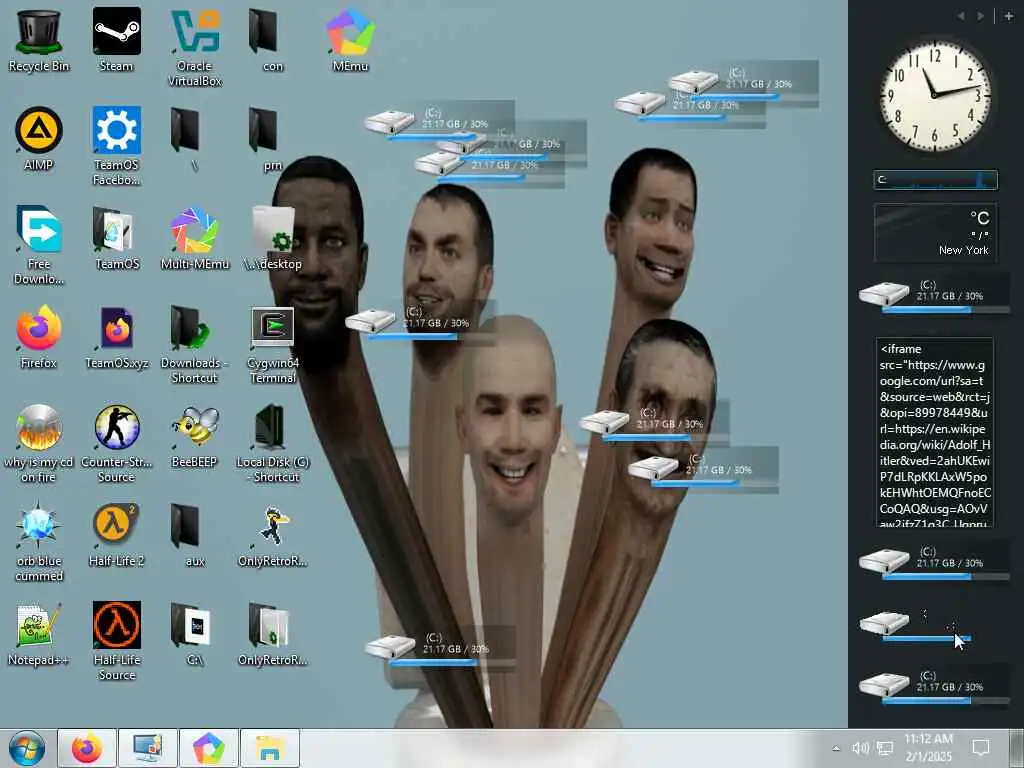Open TeamOS Facebook gear shortcut

[x=116, y=146]
